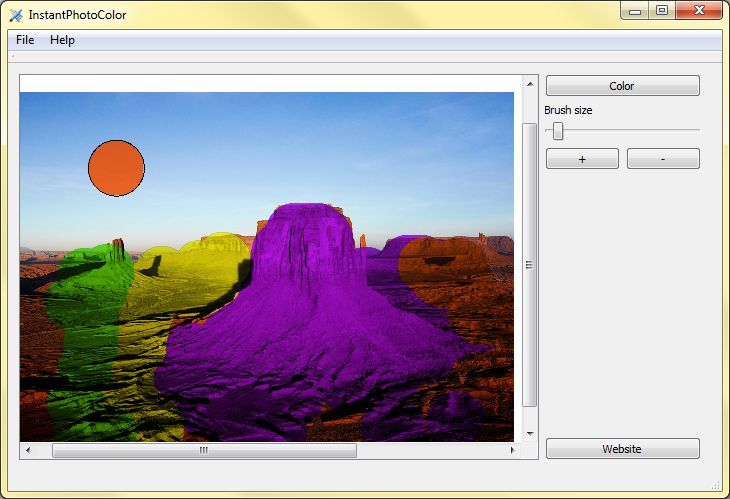Screen dimensions: 730x499
Task: Open the Help menu
Action: pos(62,40)
